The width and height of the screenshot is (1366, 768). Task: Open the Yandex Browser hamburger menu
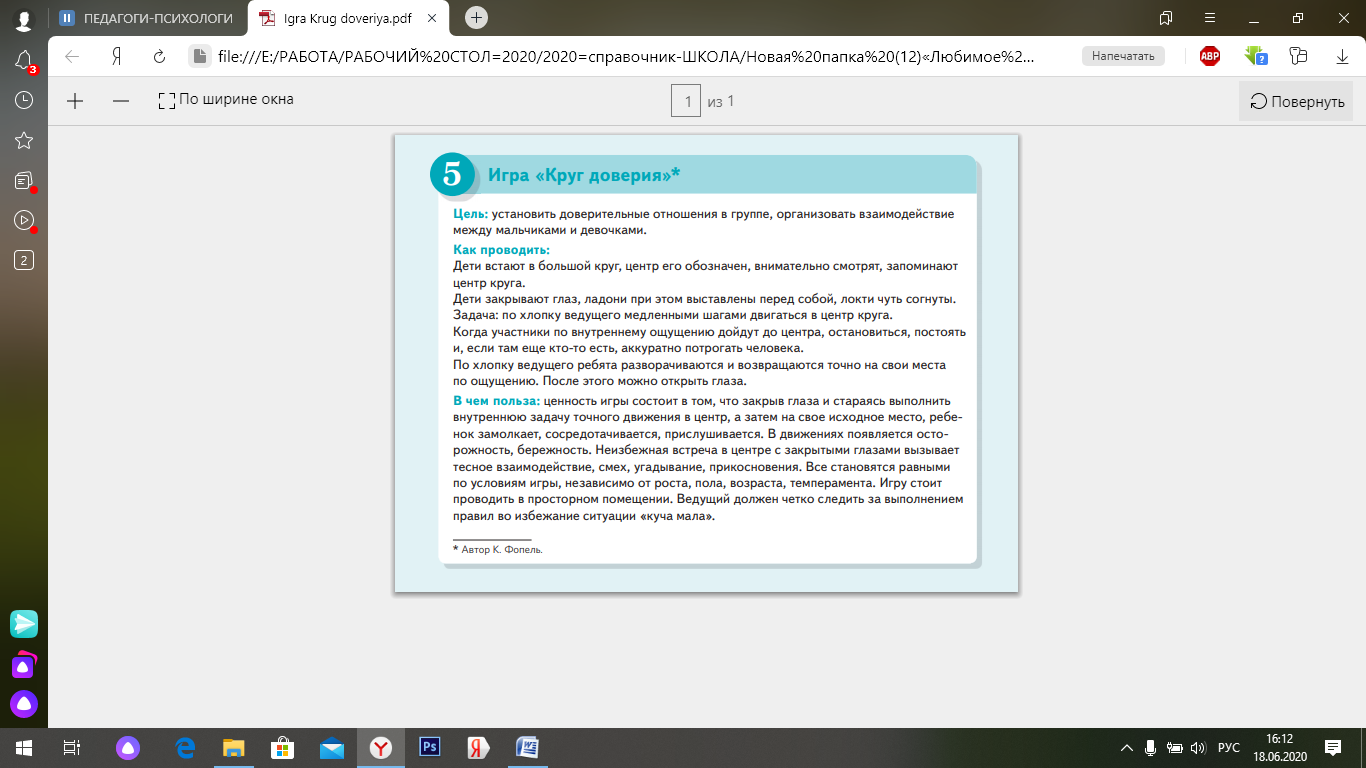coord(1210,17)
